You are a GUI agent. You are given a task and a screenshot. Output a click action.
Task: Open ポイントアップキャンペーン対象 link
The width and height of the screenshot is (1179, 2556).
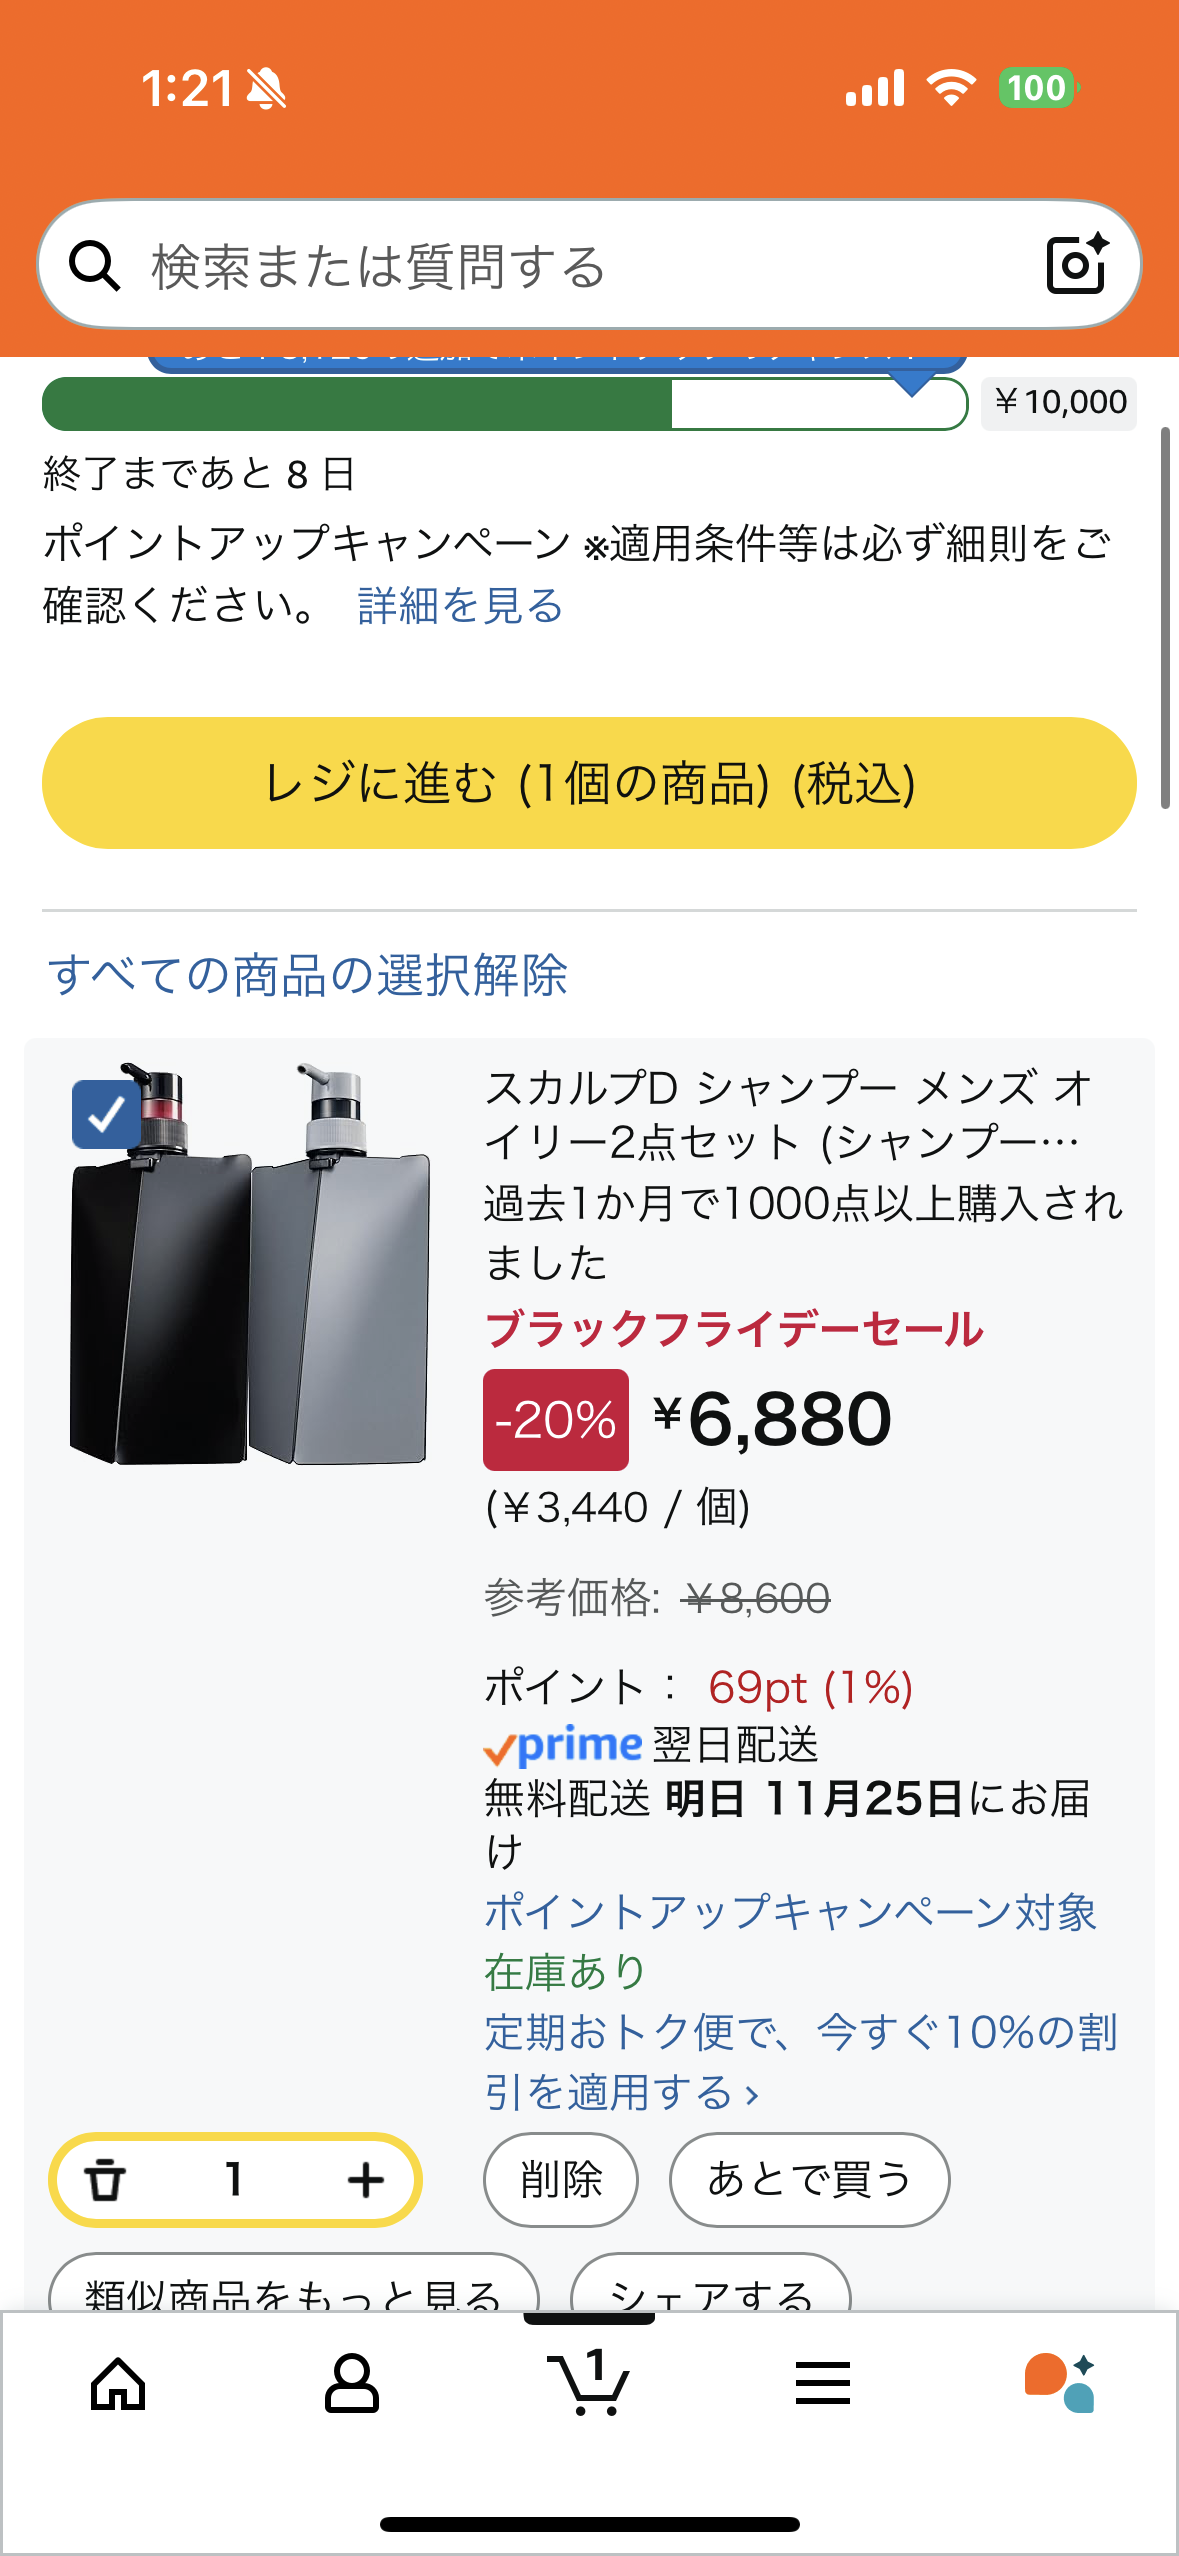coord(790,1912)
